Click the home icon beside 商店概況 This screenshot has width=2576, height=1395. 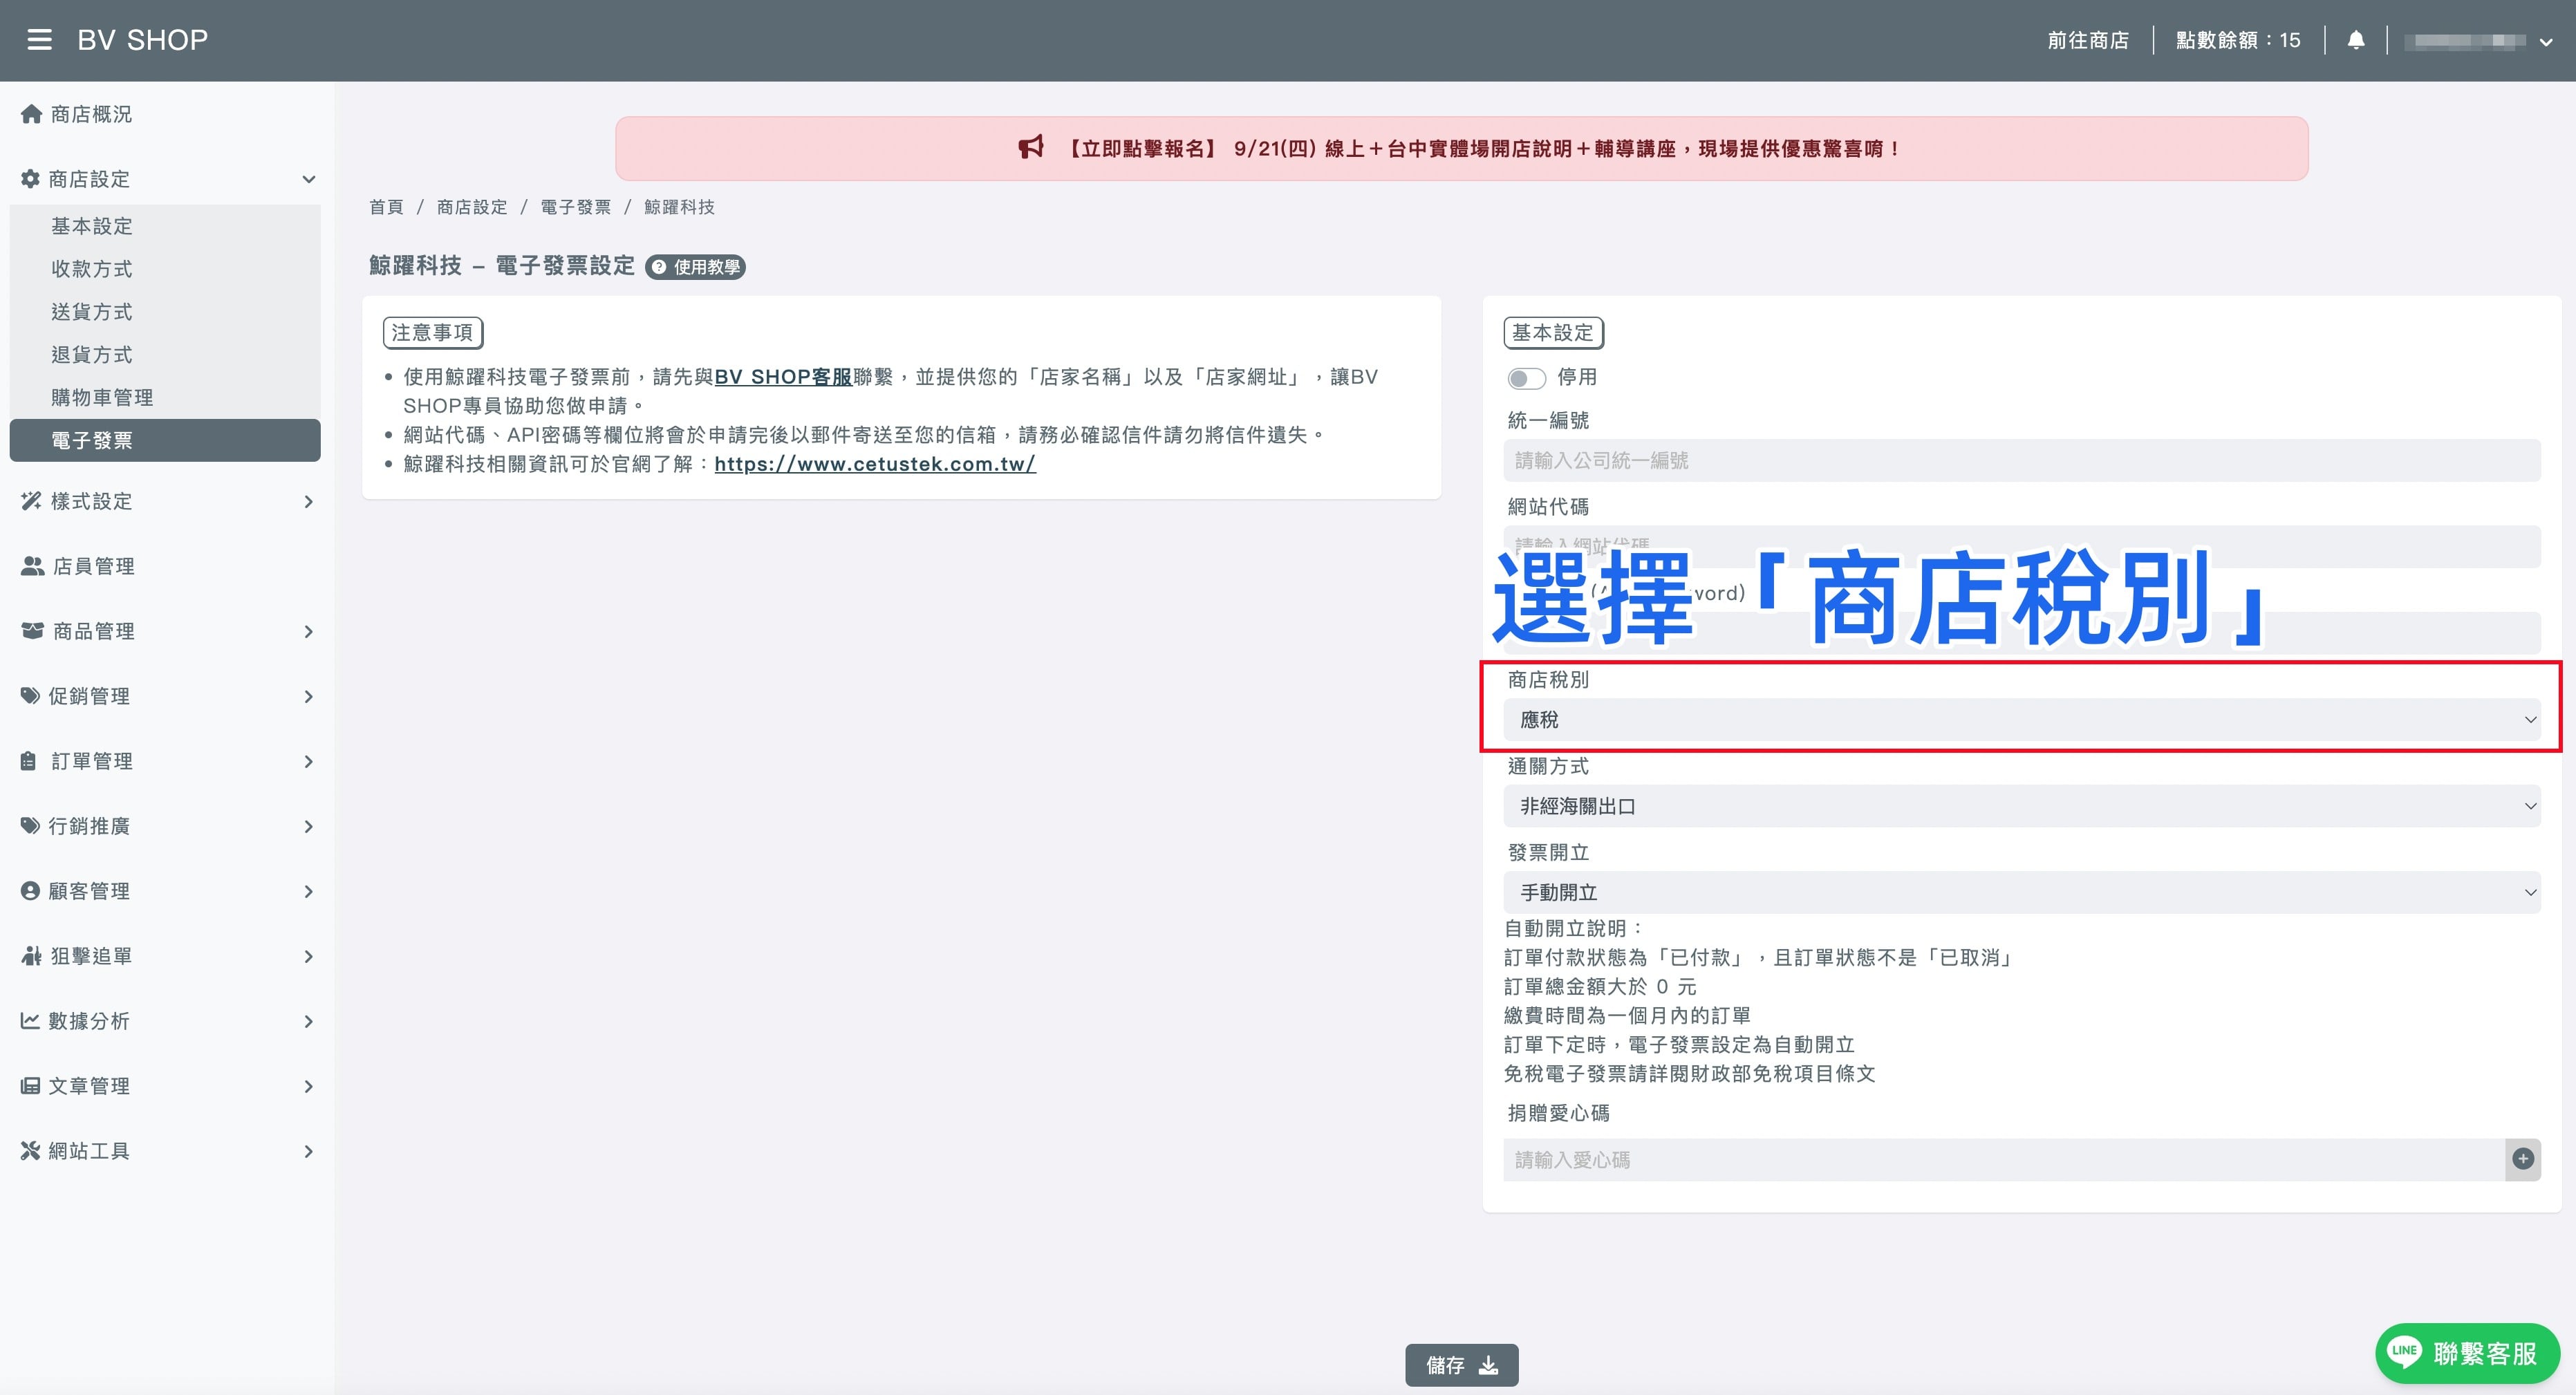click(x=31, y=114)
